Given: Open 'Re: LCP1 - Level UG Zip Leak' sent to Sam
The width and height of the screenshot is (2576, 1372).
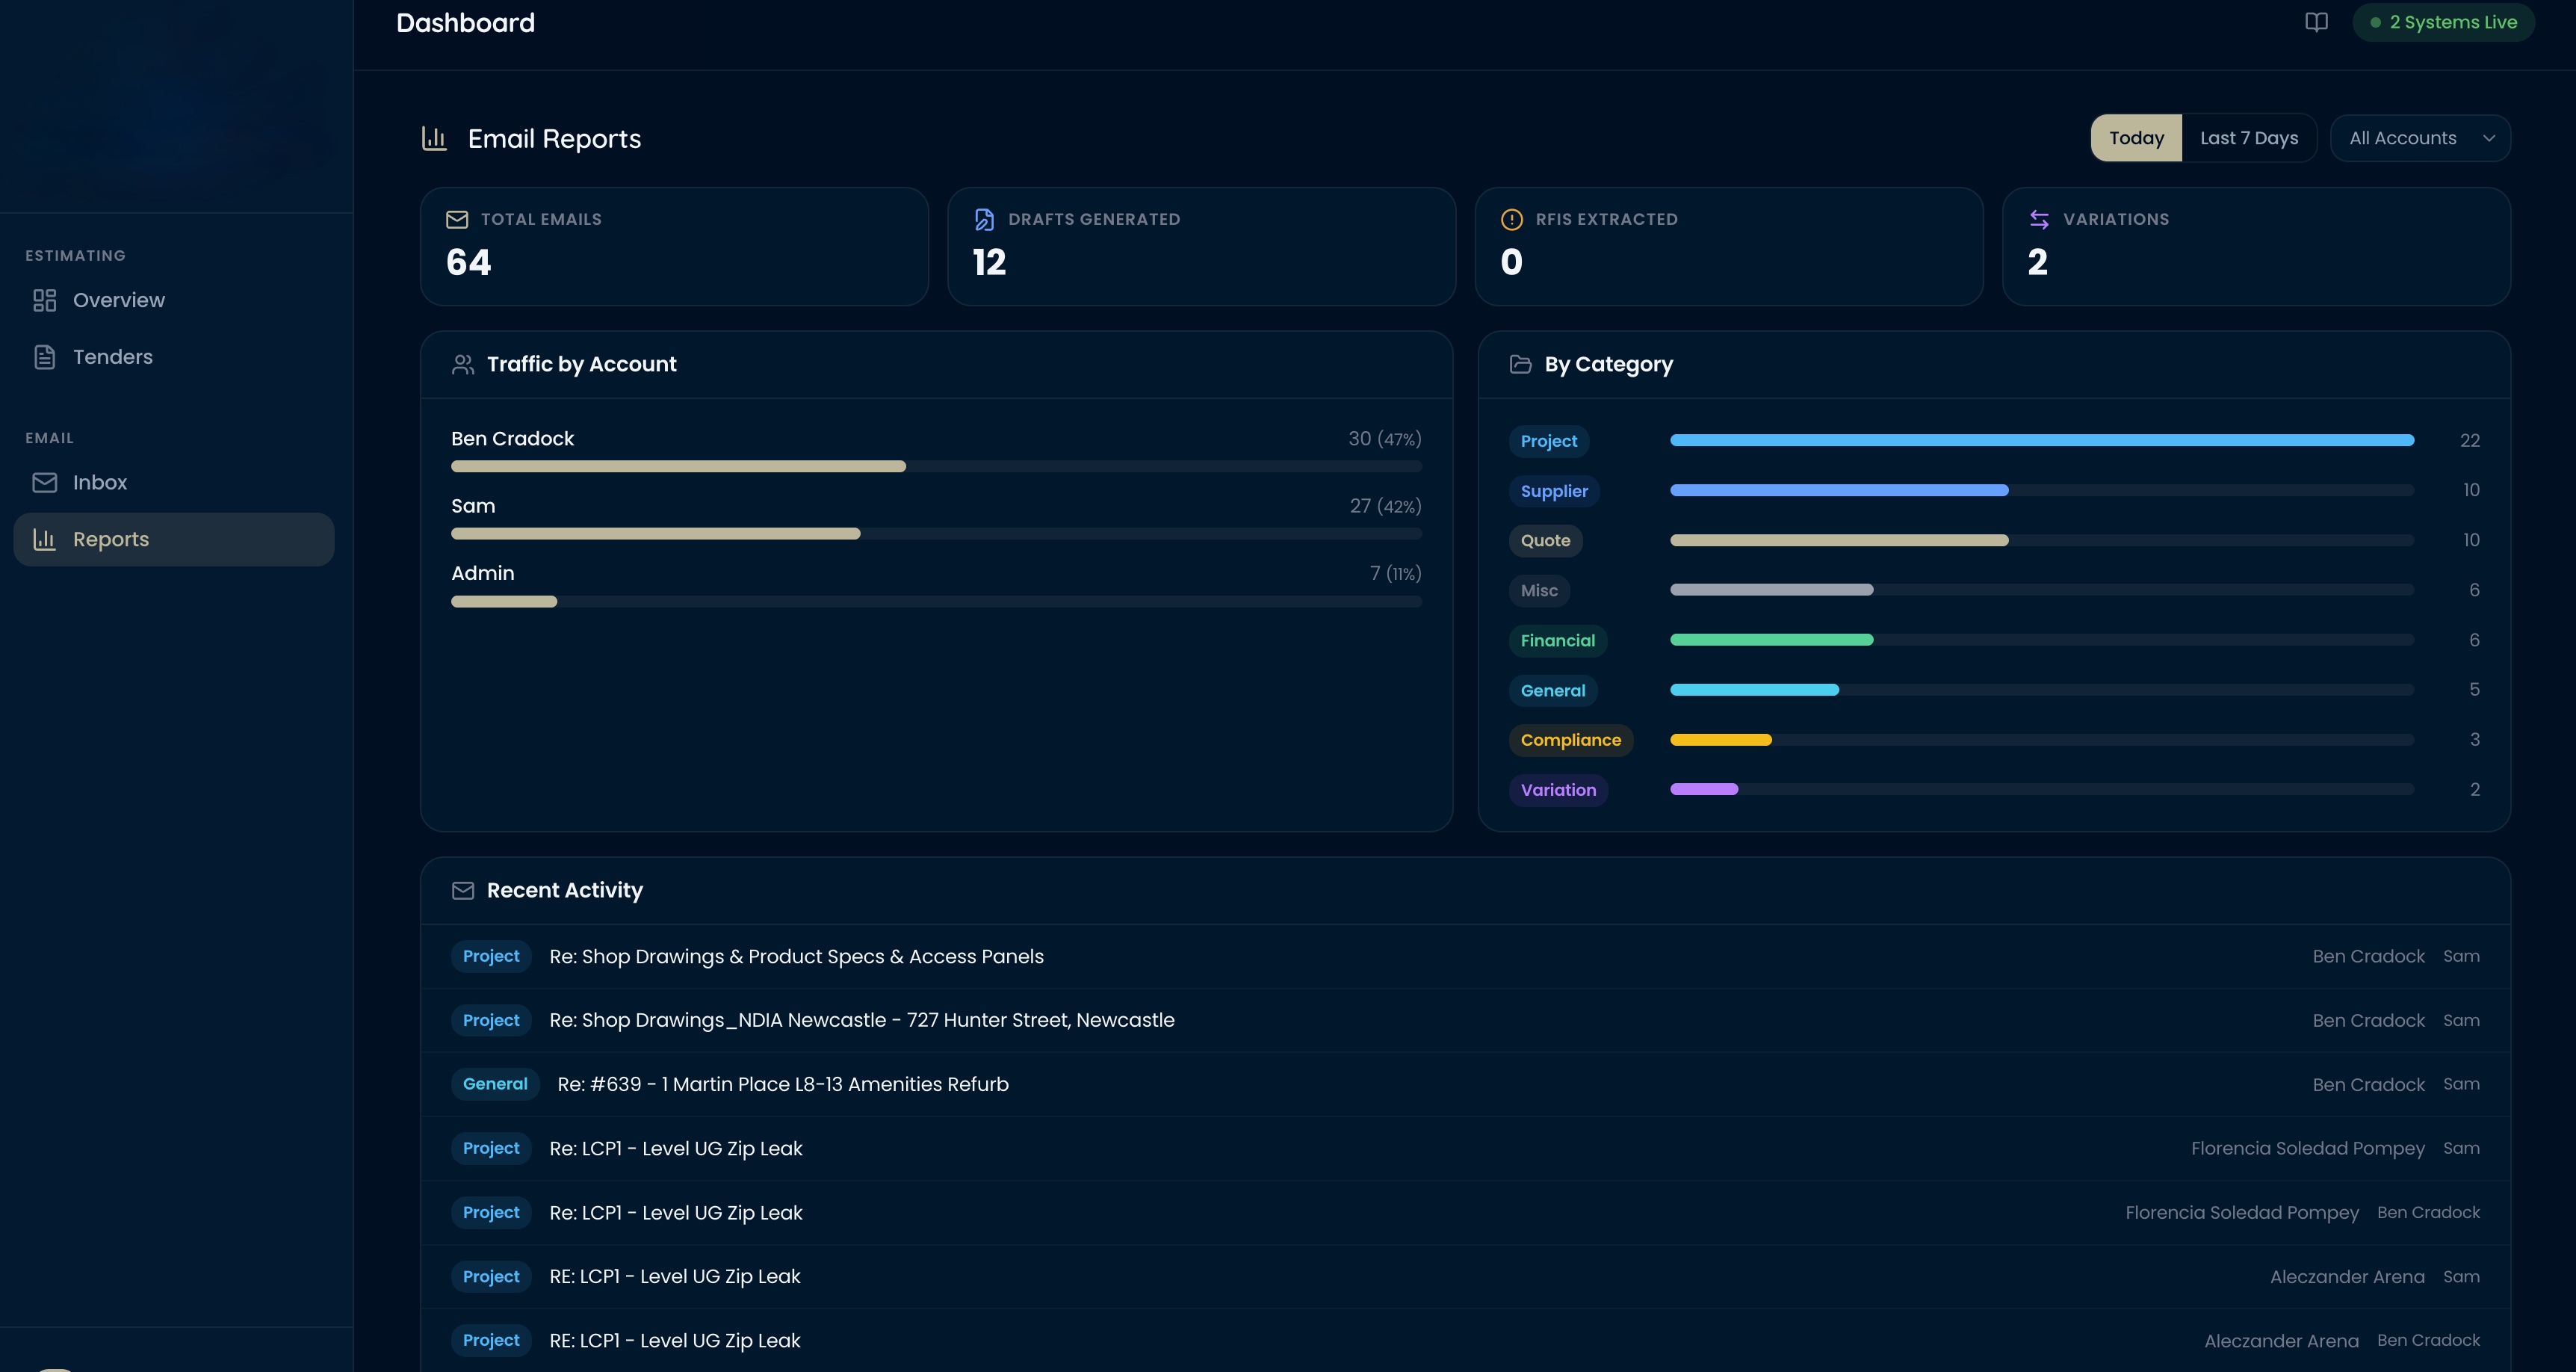Looking at the screenshot, I should (x=1466, y=1148).
